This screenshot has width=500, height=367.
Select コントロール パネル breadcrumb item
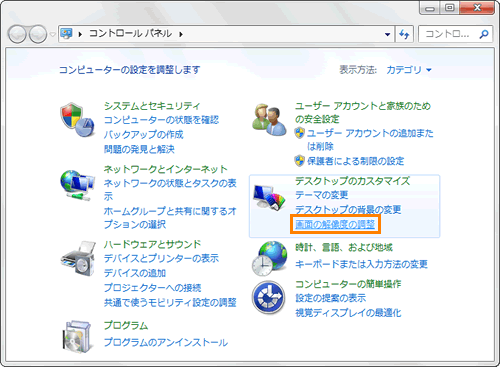tap(130, 34)
